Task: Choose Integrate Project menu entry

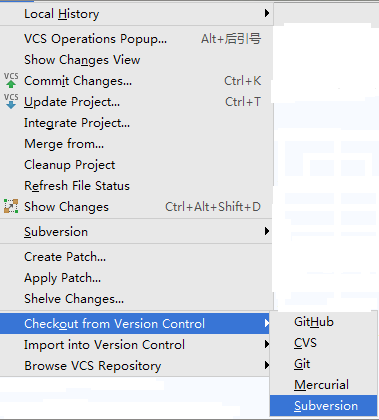Action: [x=136, y=123]
